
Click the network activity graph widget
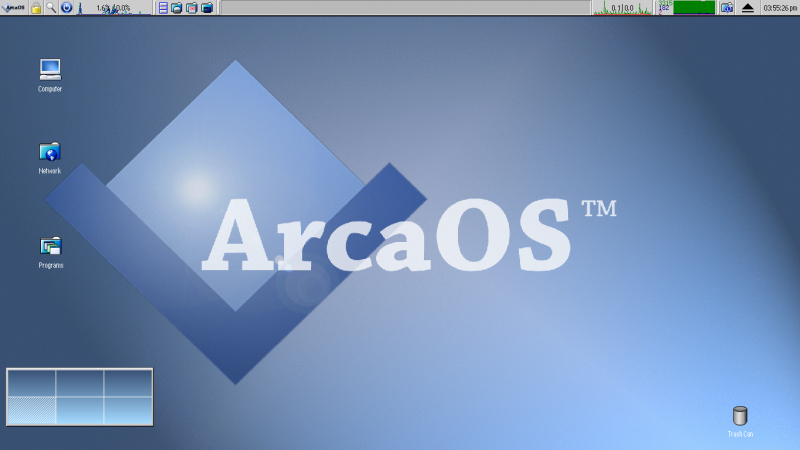623,8
